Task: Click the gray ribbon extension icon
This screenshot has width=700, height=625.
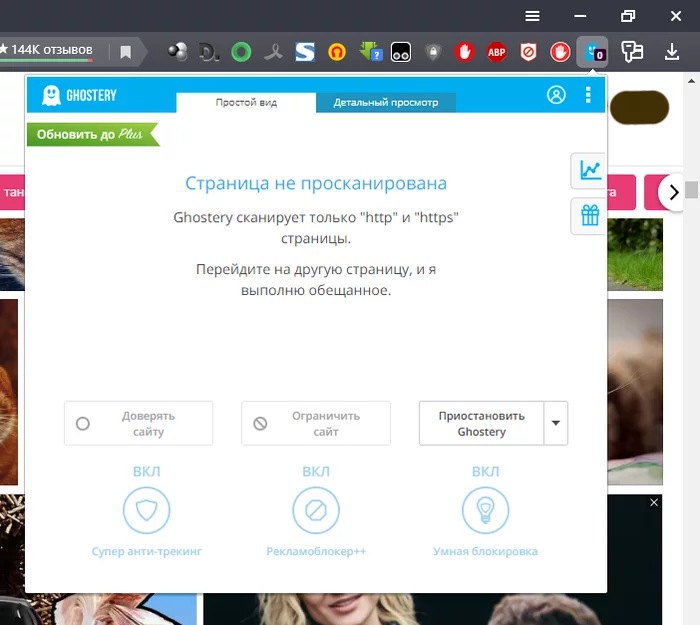Action: [x=273, y=52]
